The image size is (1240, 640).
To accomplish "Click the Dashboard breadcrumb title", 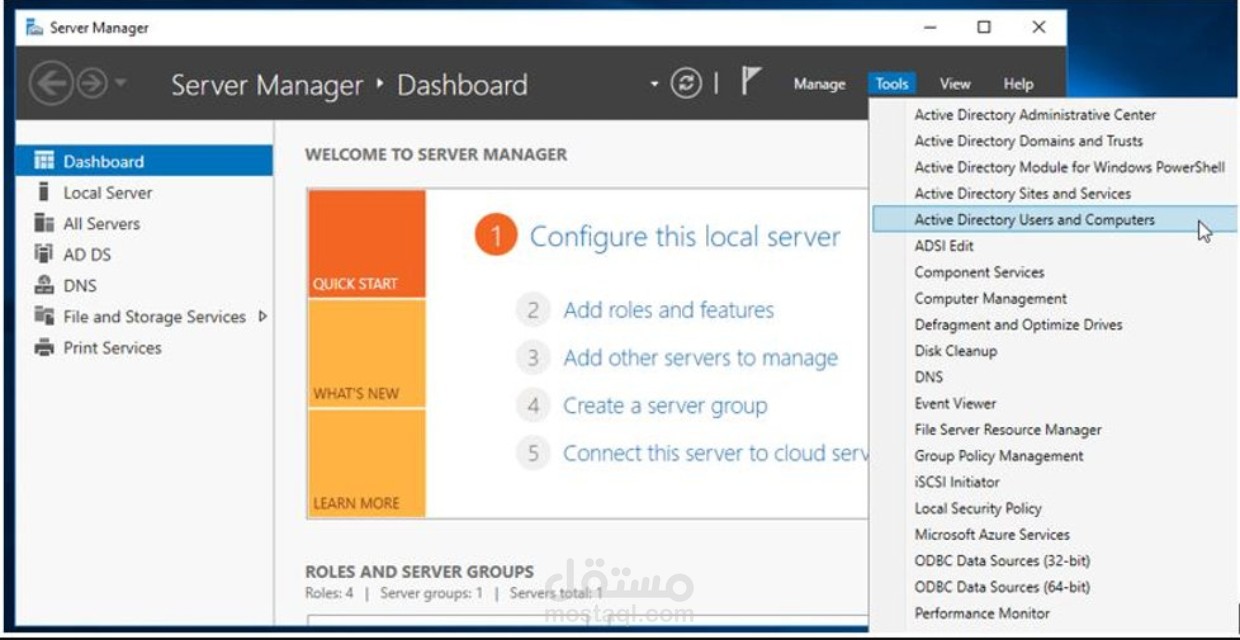I will [x=462, y=85].
